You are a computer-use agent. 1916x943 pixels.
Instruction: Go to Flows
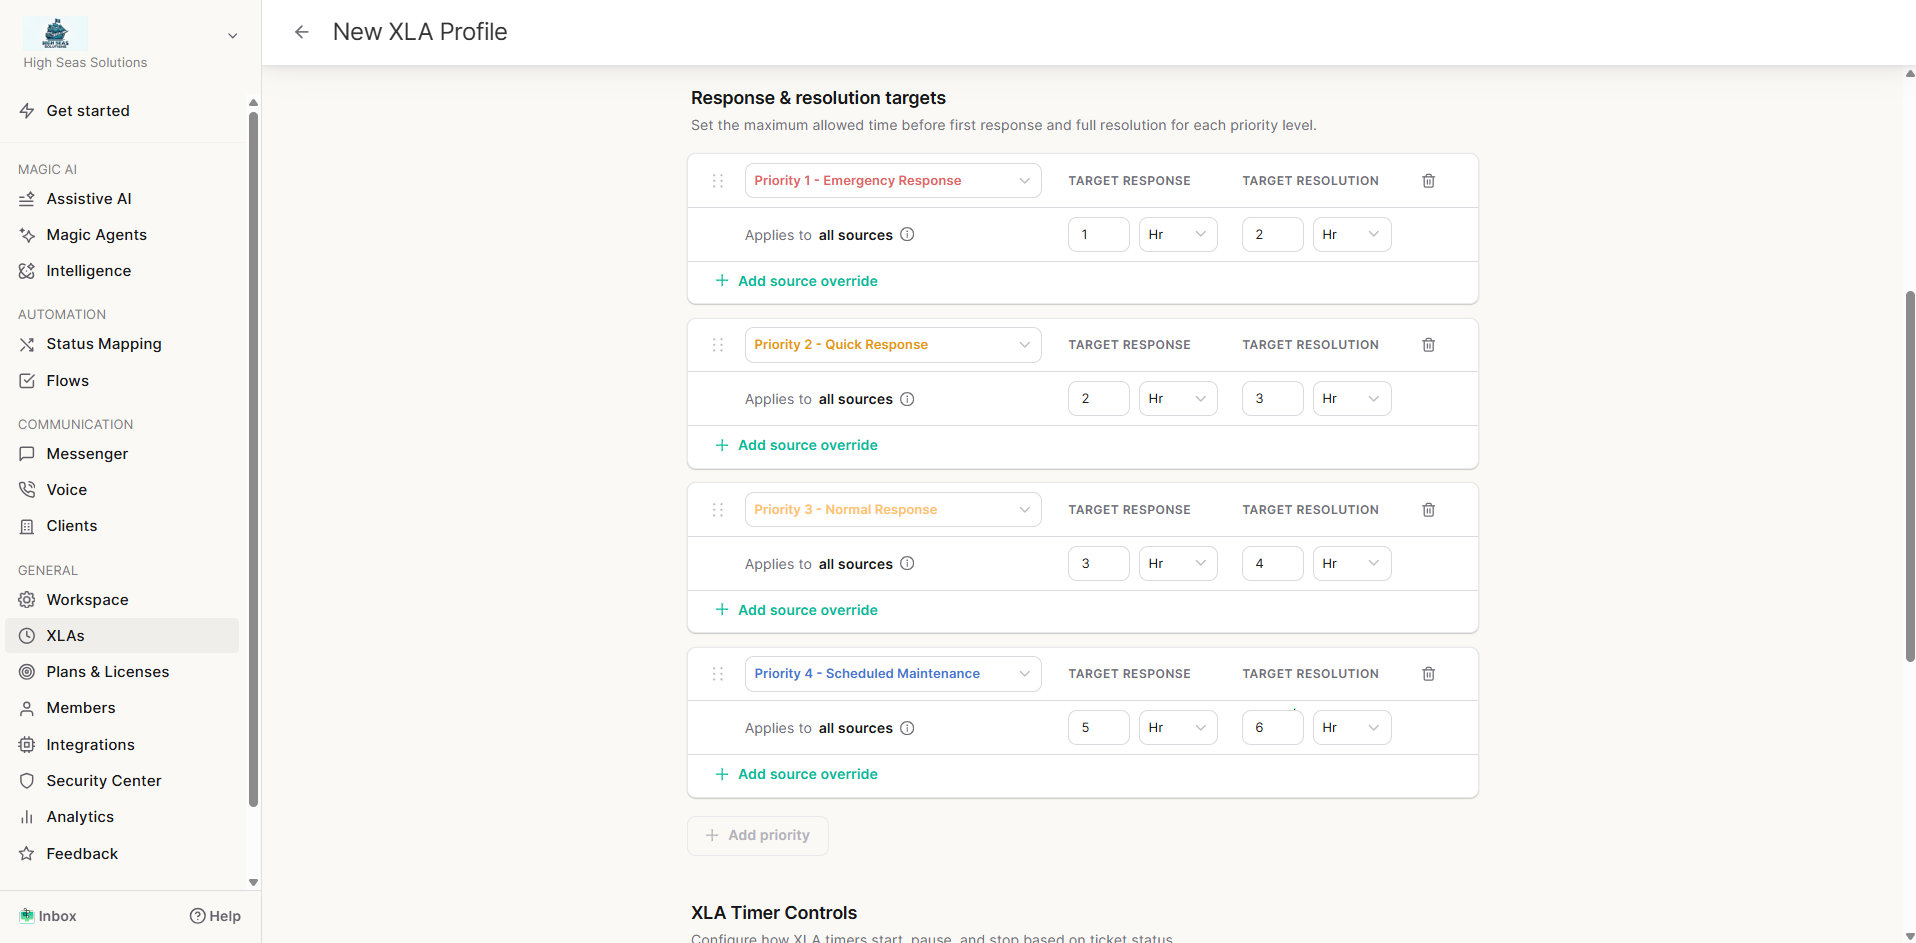[x=122, y=381]
